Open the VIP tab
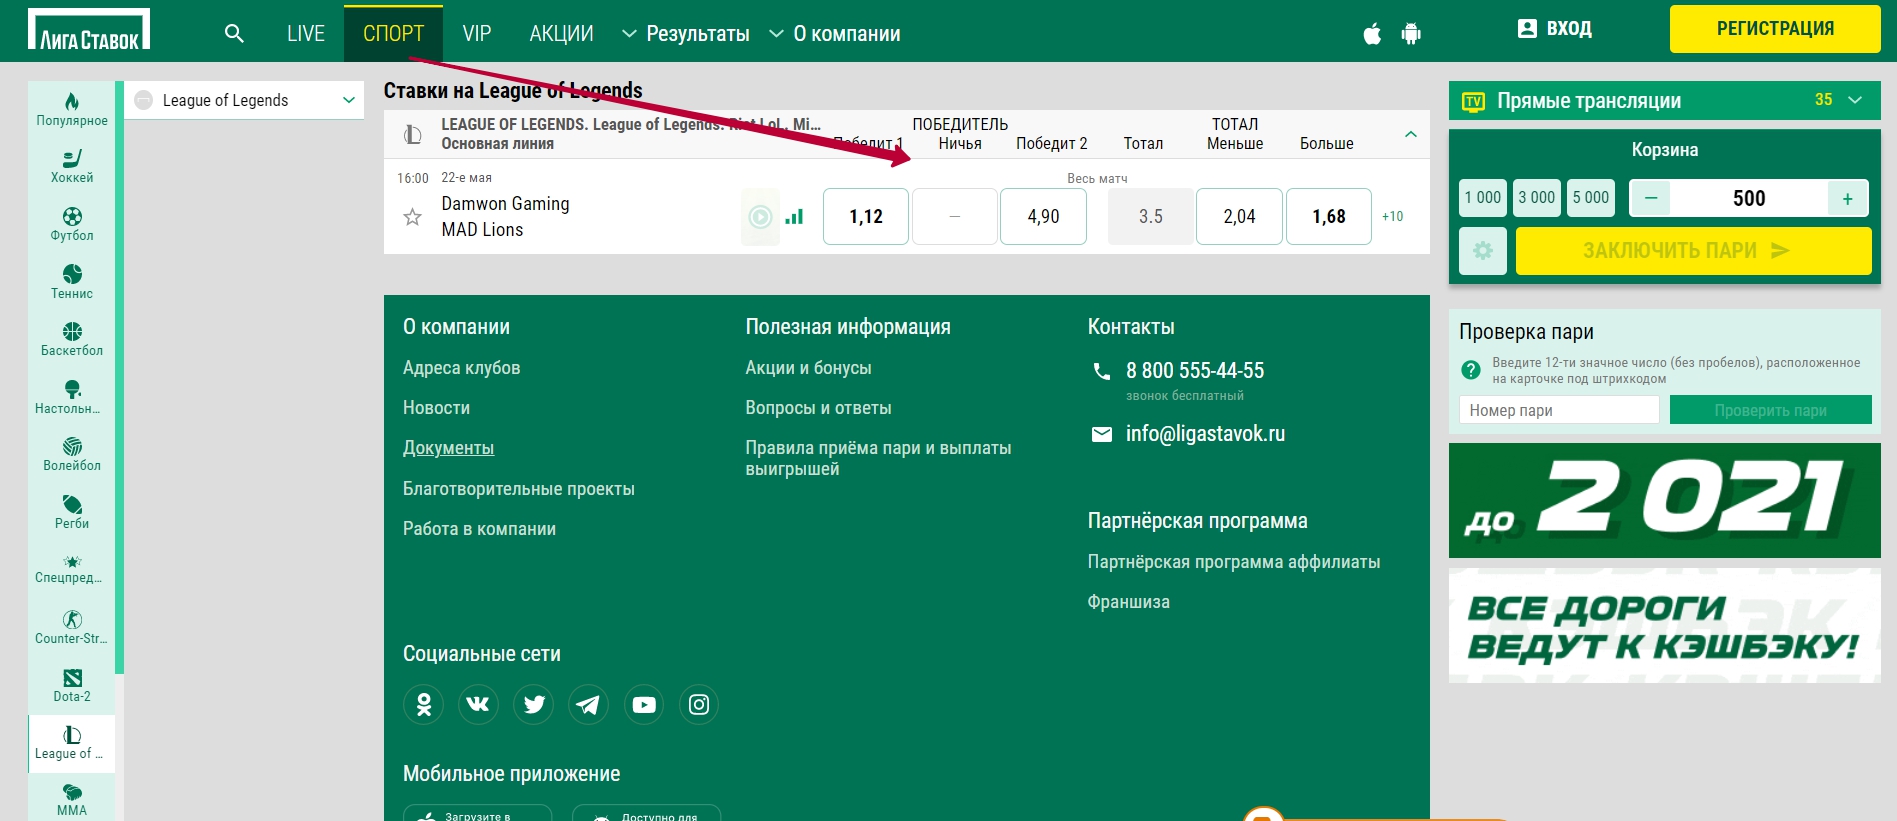The width and height of the screenshot is (1897, 821). [x=477, y=34]
